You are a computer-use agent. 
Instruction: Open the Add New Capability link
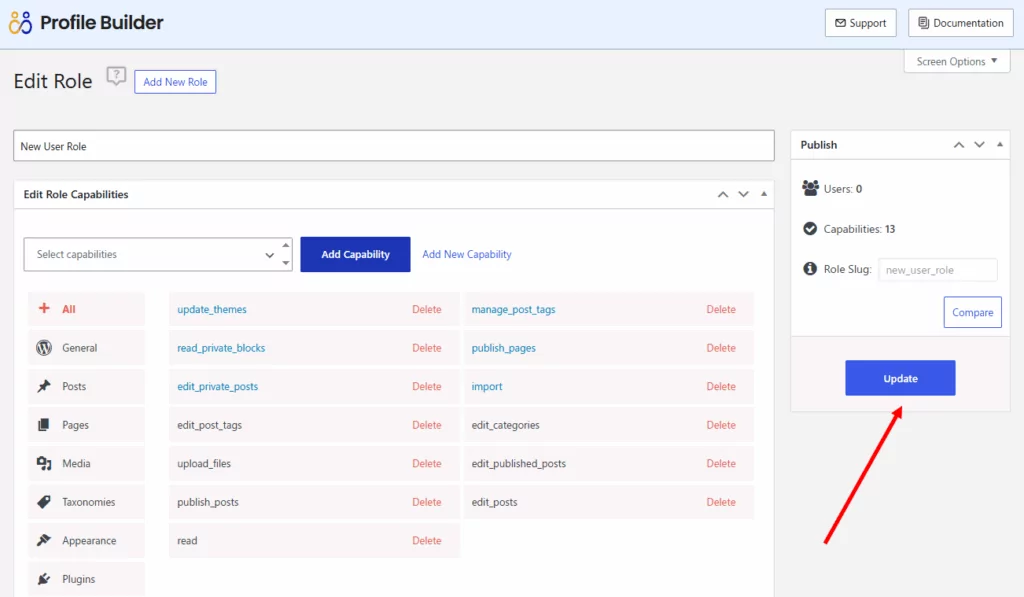(466, 255)
